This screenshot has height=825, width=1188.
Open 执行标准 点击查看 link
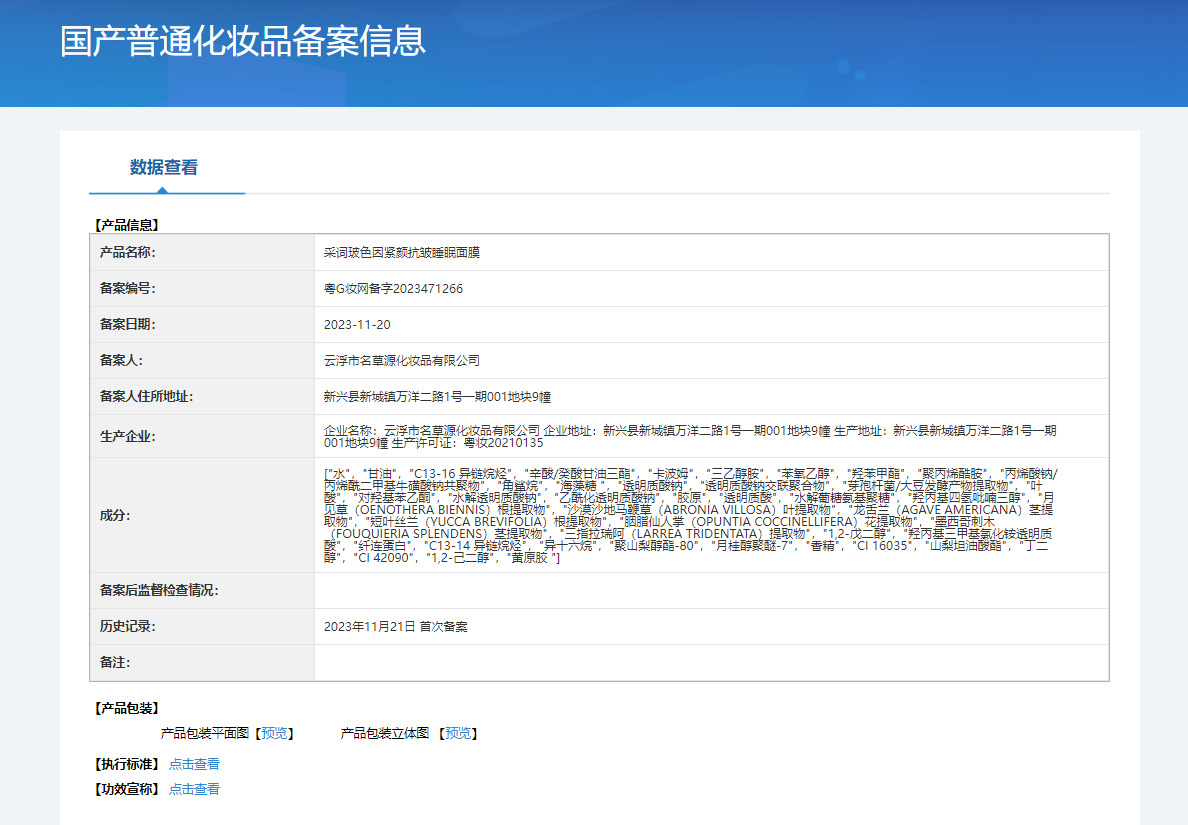click(x=194, y=764)
